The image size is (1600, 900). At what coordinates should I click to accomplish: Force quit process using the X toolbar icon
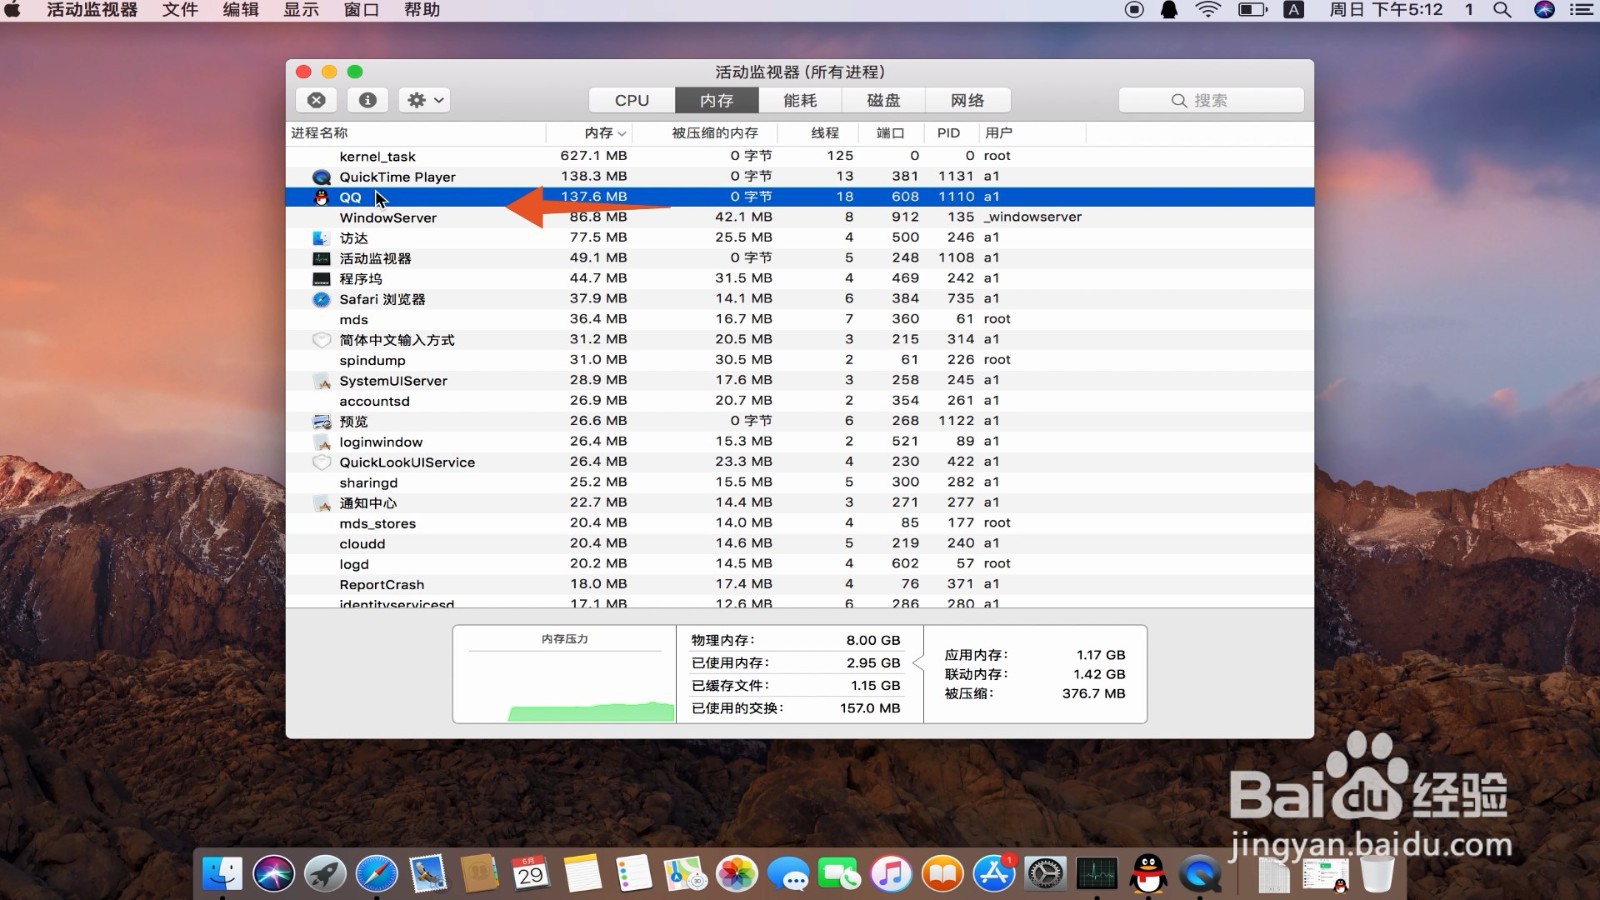(317, 99)
